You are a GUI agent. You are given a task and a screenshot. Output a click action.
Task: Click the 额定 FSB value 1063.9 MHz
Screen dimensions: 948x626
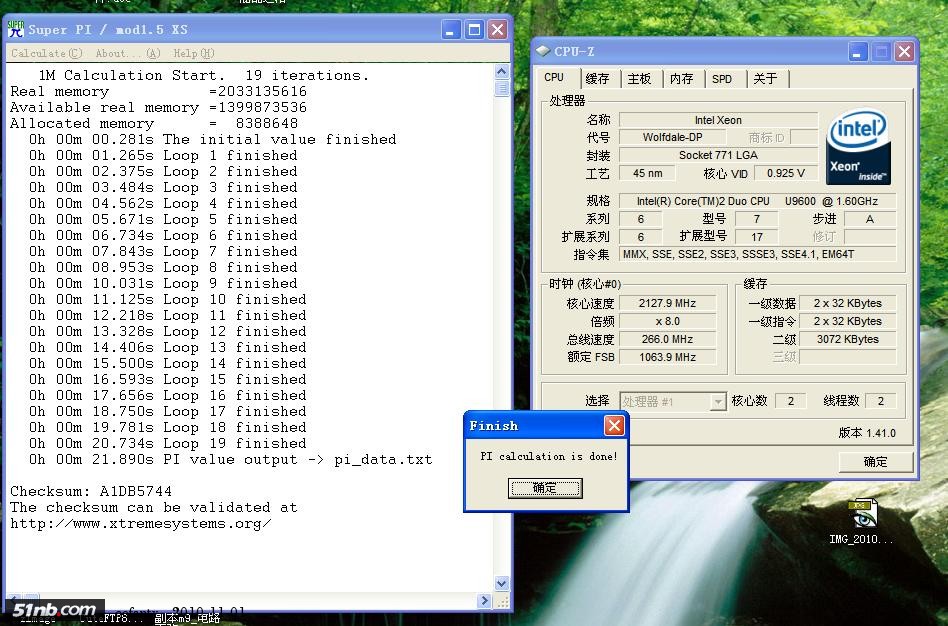(x=667, y=357)
